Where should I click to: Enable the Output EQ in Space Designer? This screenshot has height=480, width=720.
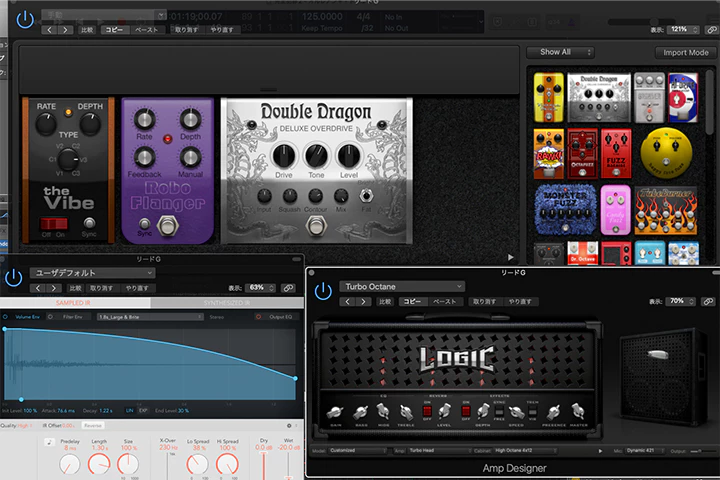pyautogui.click(x=259, y=317)
